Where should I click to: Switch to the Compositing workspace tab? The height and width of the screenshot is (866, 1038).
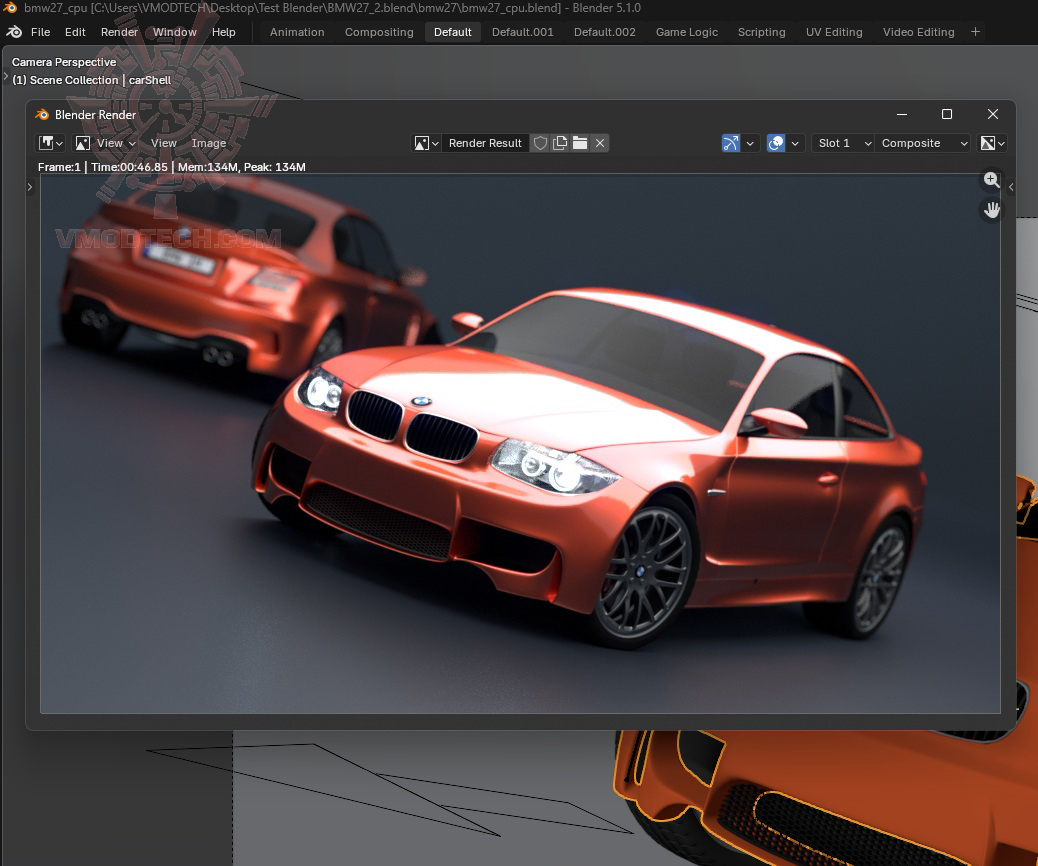[x=379, y=32]
